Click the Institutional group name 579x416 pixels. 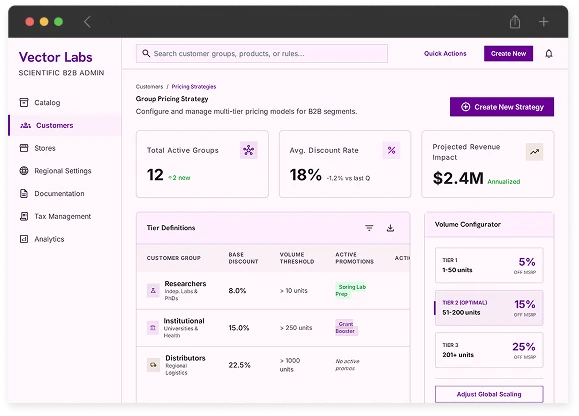tap(184, 321)
